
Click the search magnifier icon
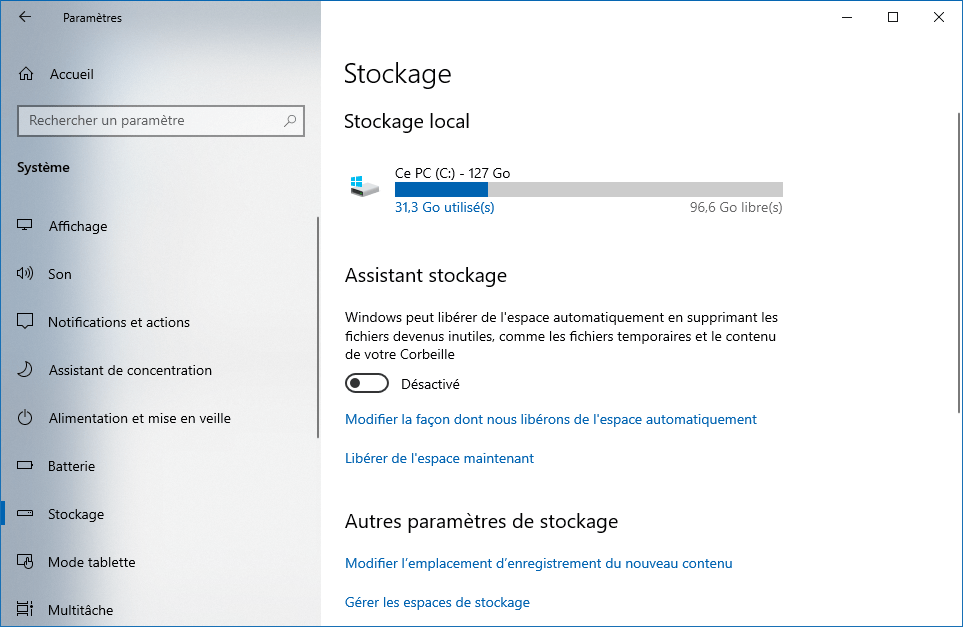click(290, 121)
